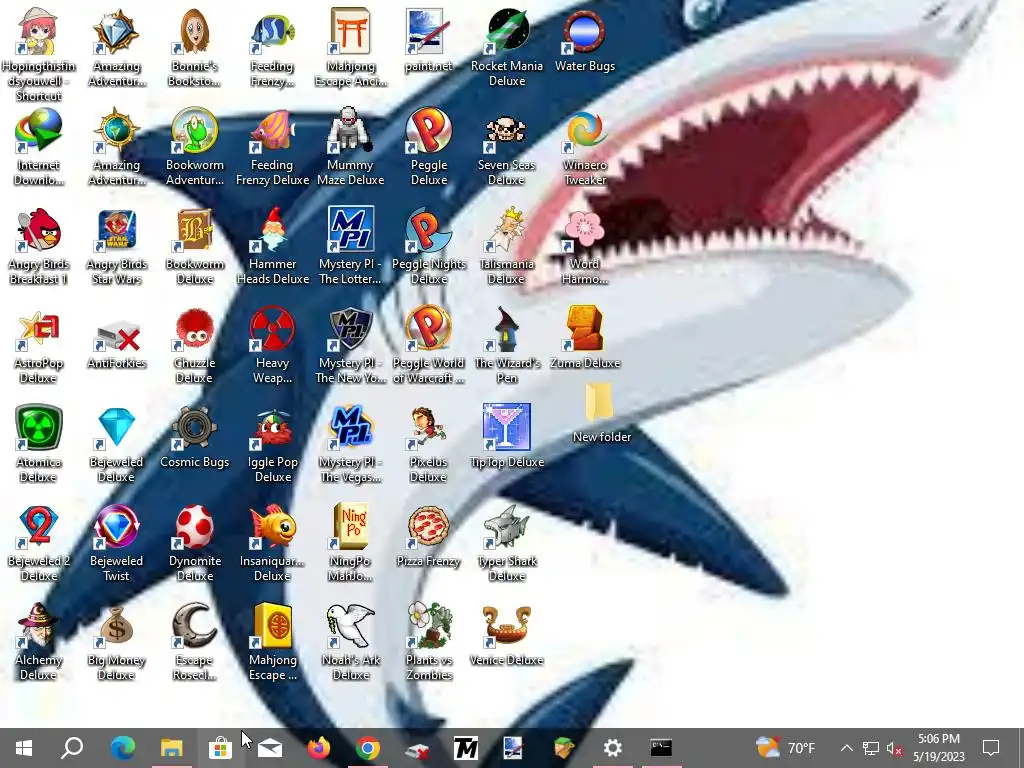This screenshot has height=768, width=1024.
Task: Open Tip Top Deluxe cocktail icon
Action: click(x=507, y=427)
